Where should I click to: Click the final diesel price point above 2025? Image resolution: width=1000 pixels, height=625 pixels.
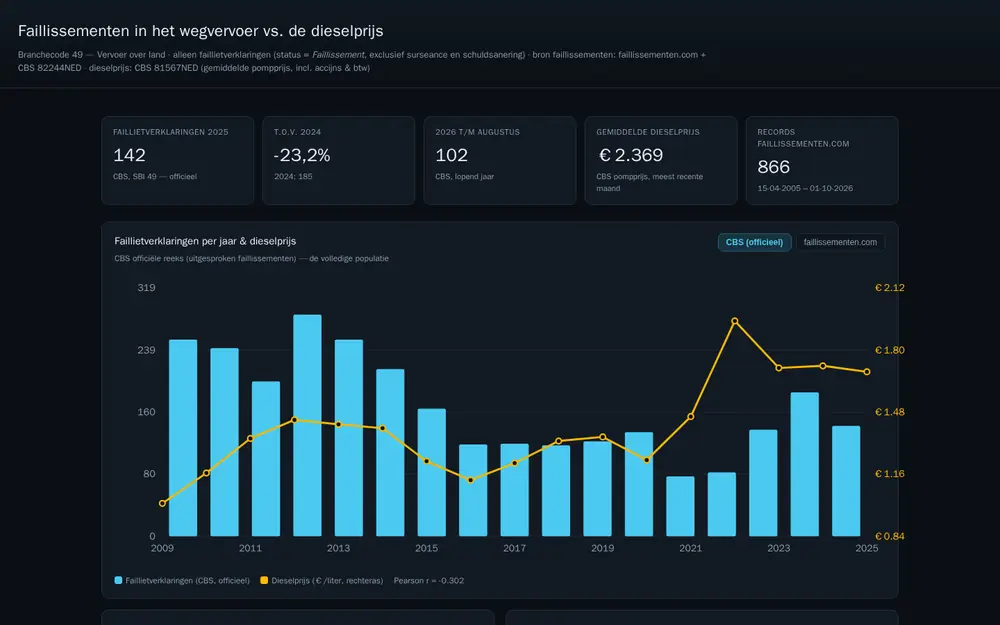[867, 372]
